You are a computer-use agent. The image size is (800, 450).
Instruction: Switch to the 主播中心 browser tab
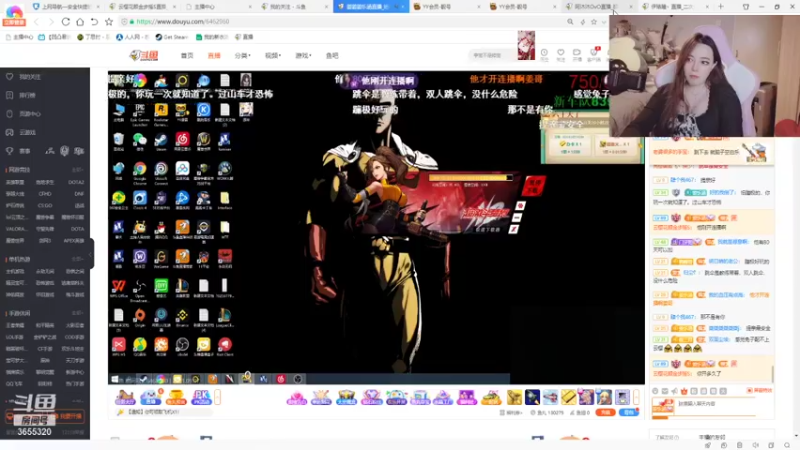(x=219, y=7)
